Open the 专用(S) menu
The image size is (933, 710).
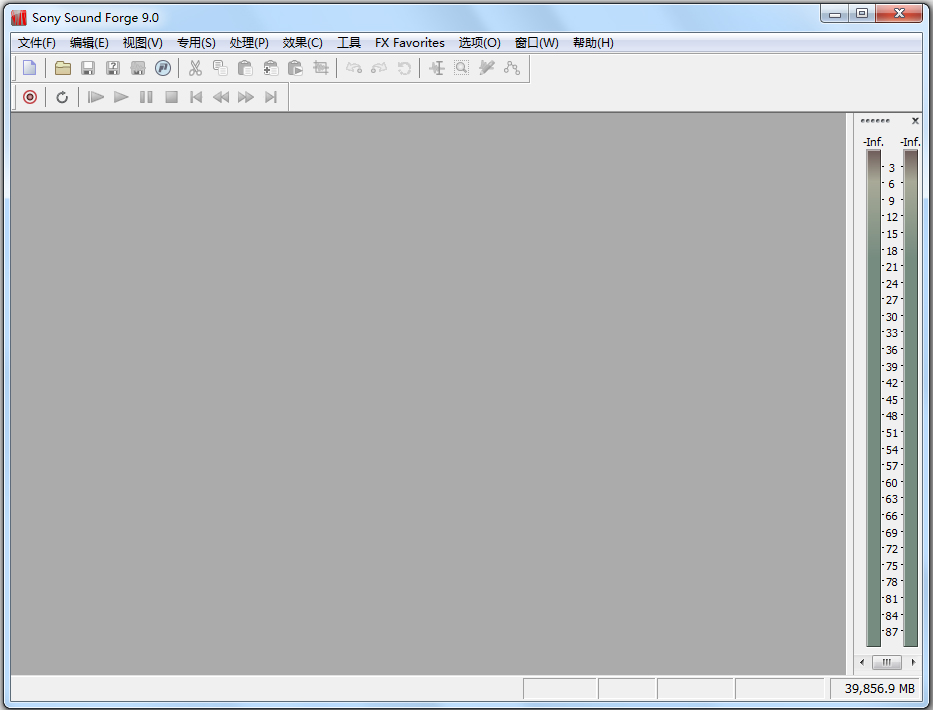(196, 43)
